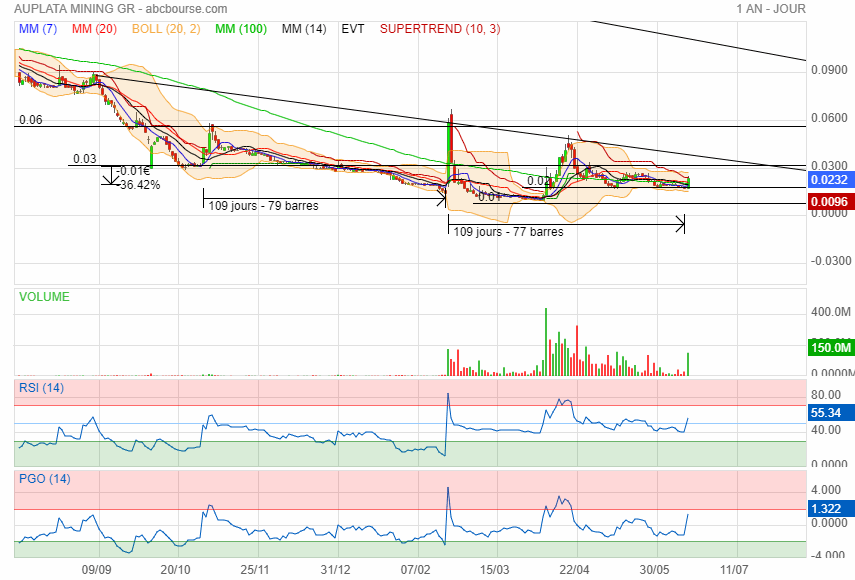The image size is (855, 580).
Task: Click the blue 55.34 RSI value tag
Action: (827, 412)
